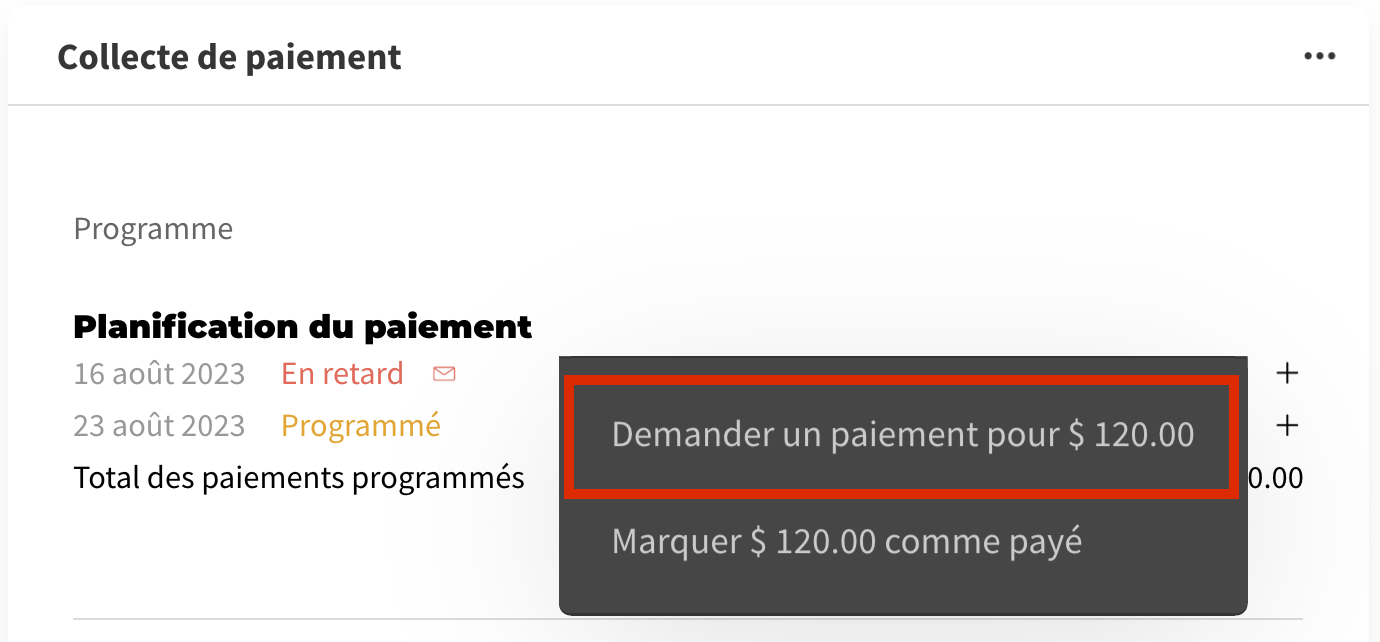Click the red En retard status

342,374
